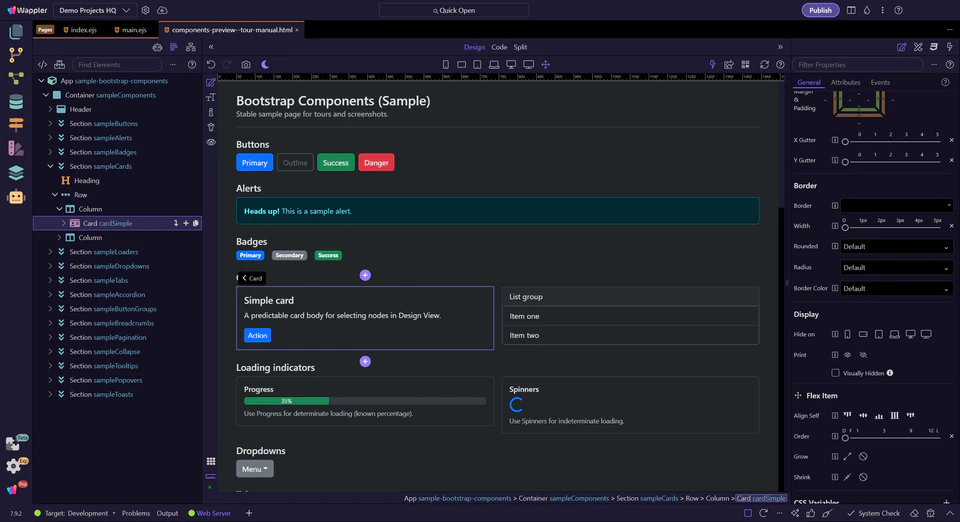The width and height of the screenshot is (960, 522).
Task: Select the phone viewport size icon
Action: click(x=446, y=64)
